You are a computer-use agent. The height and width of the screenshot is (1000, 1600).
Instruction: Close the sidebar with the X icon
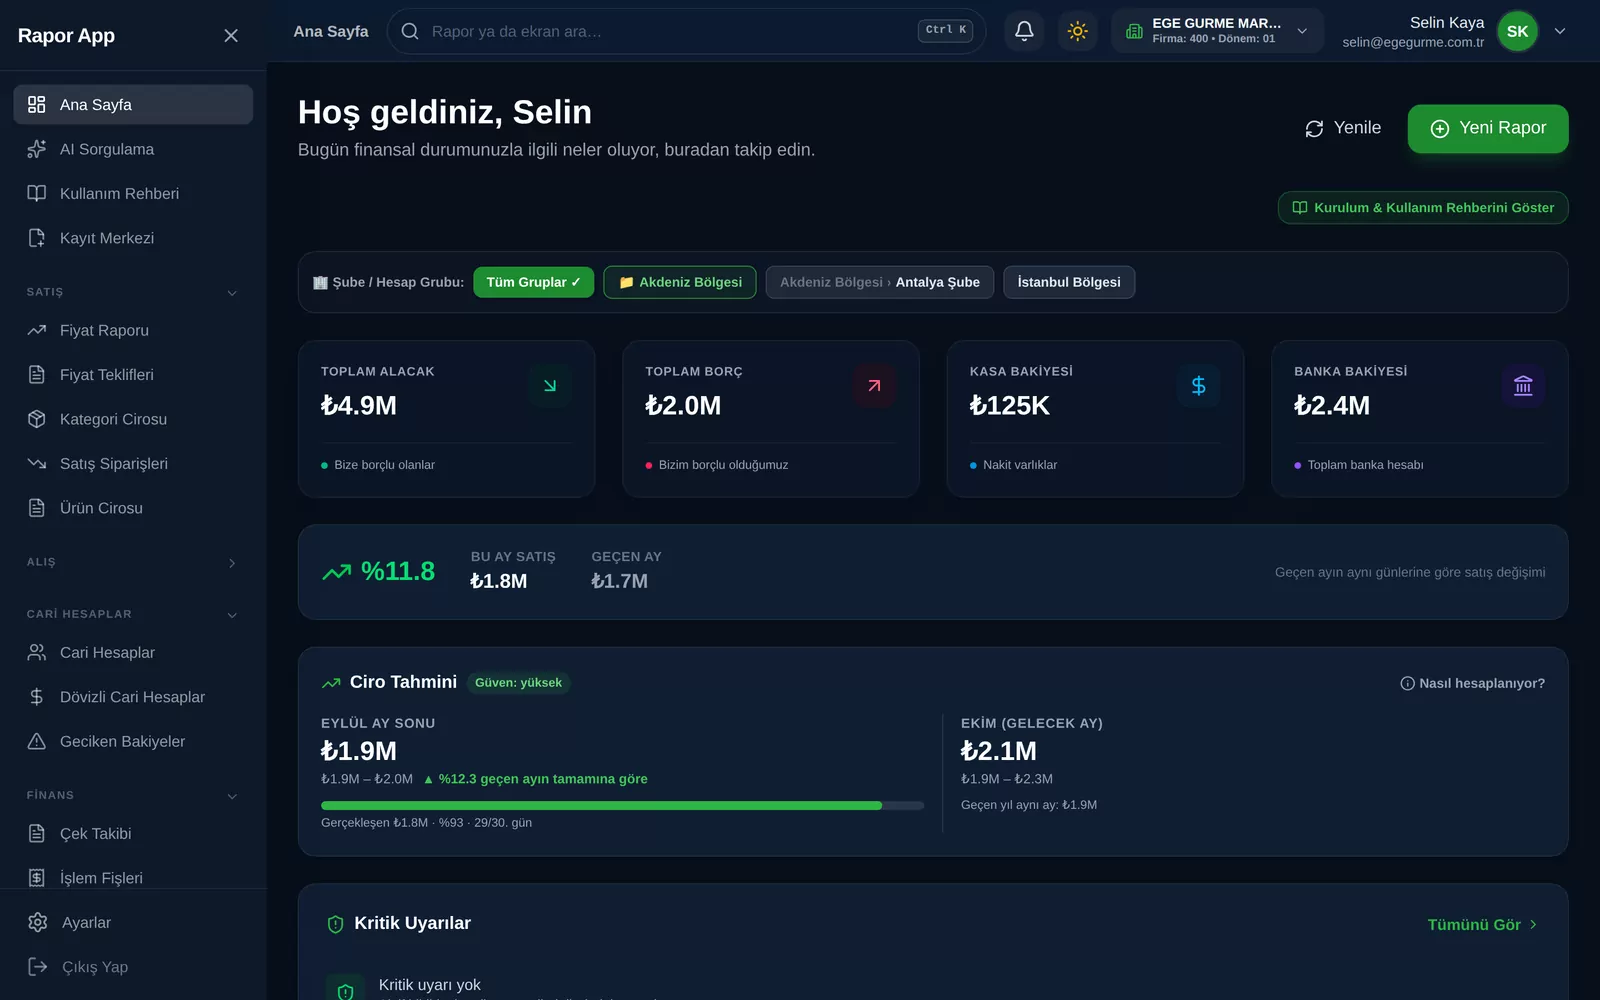point(231,36)
